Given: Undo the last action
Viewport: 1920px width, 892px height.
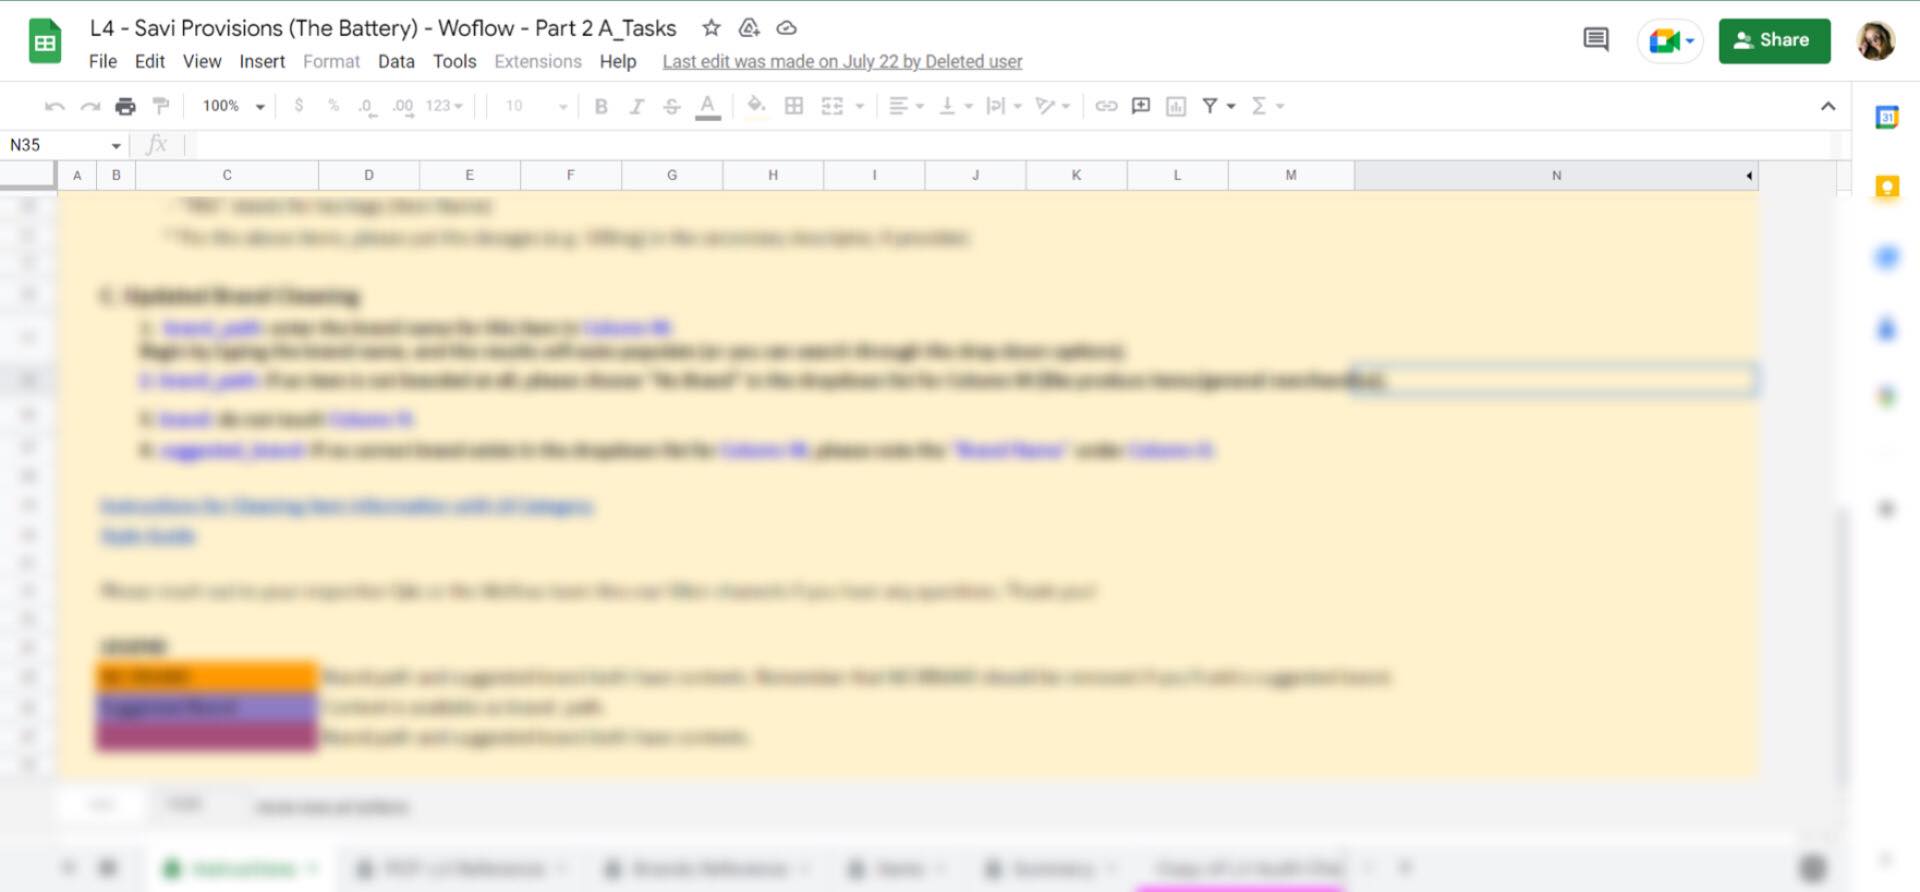Looking at the screenshot, I should (x=55, y=106).
